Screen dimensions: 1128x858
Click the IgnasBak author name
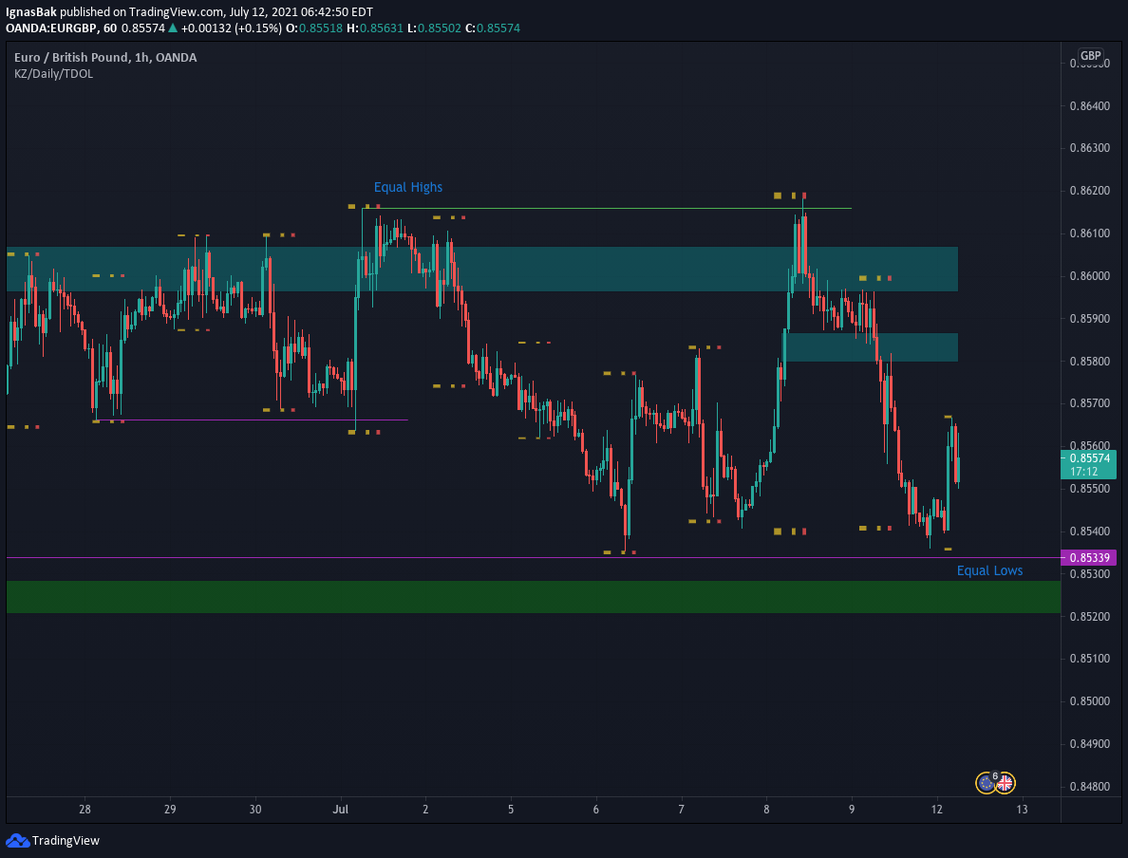coord(31,12)
